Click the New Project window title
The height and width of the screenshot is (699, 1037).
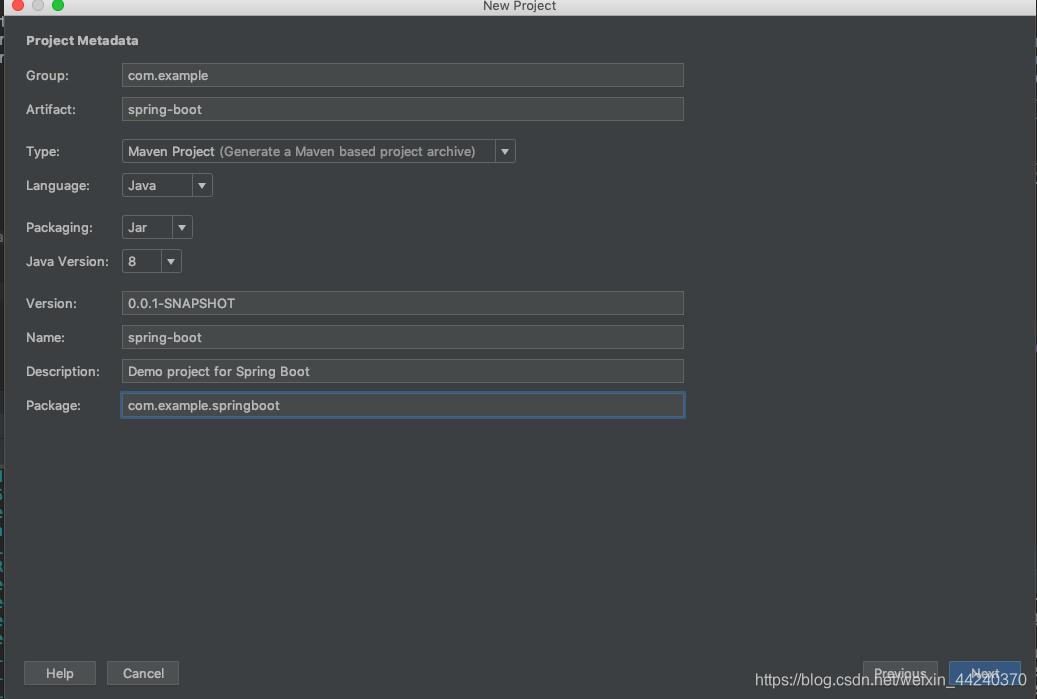(519, 6)
